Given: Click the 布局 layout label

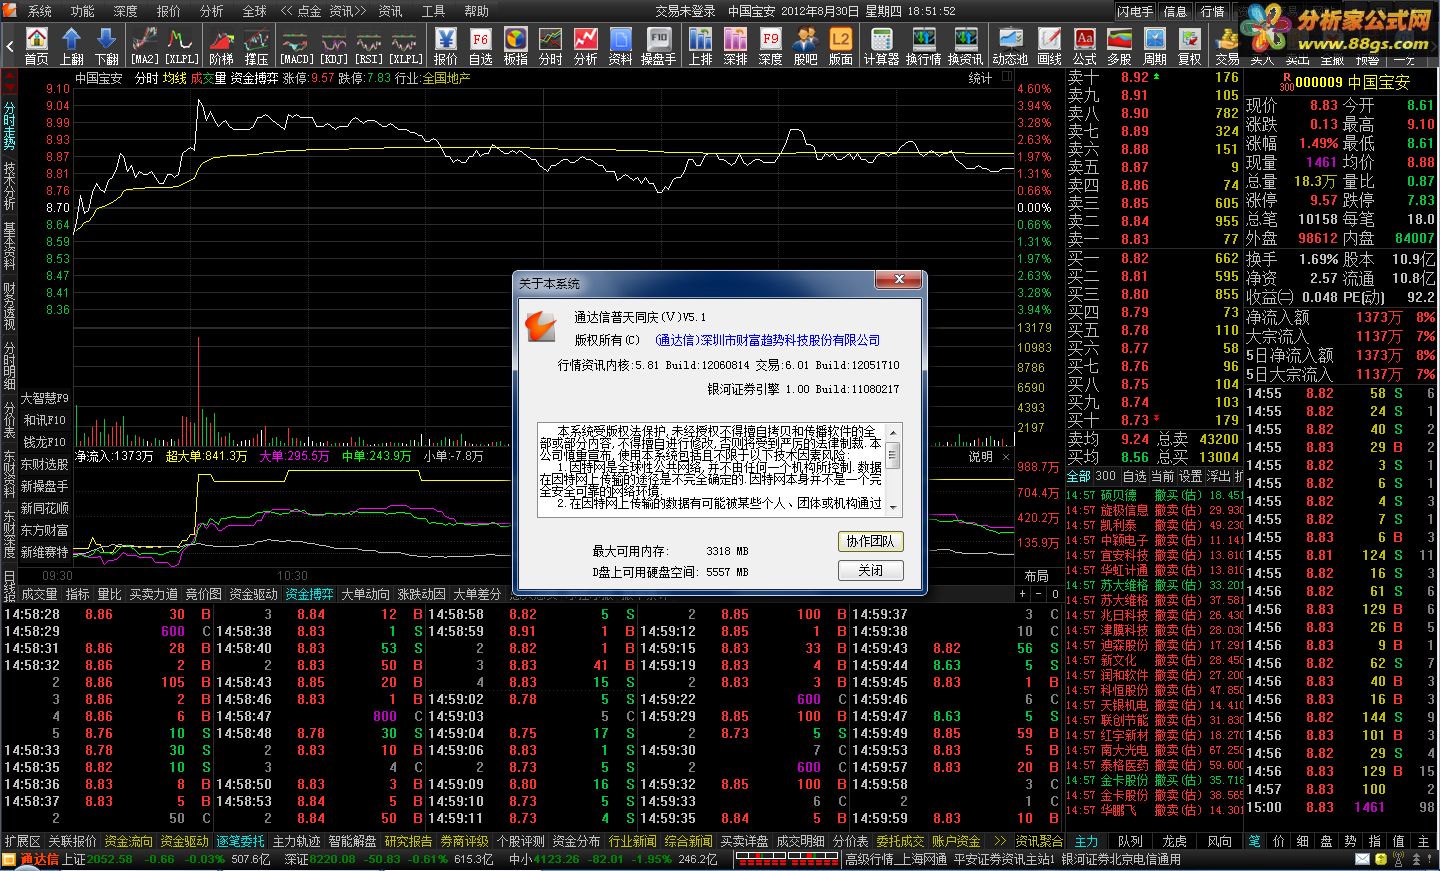Looking at the screenshot, I should pyautogui.click(x=1036, y=576).
